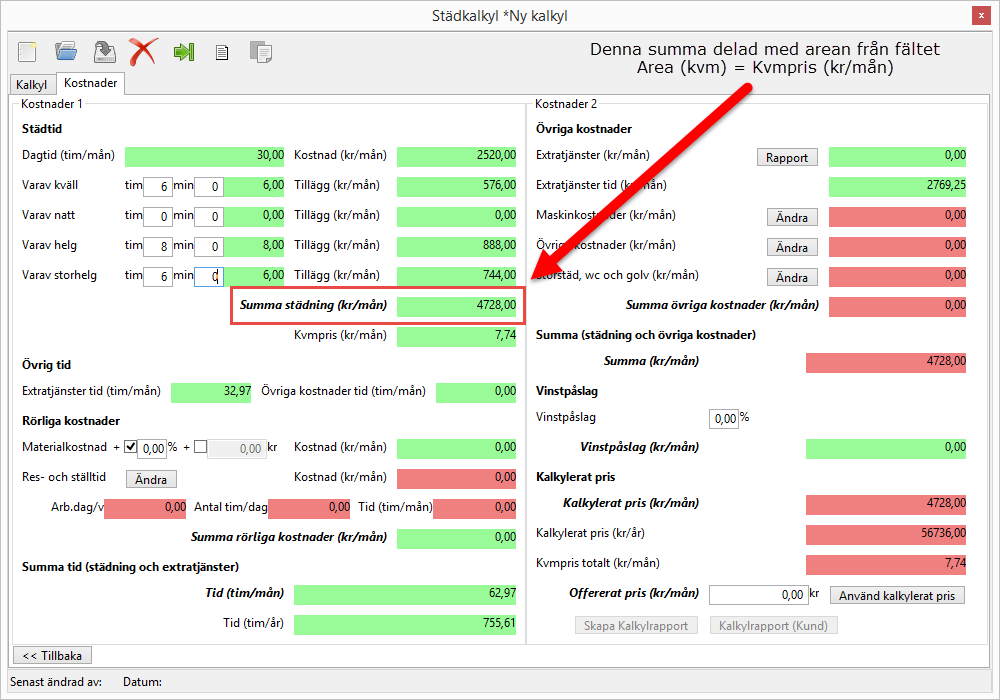Select the Kostnader tab
The width and height of the screenshot is (1000, 700).
91,84
